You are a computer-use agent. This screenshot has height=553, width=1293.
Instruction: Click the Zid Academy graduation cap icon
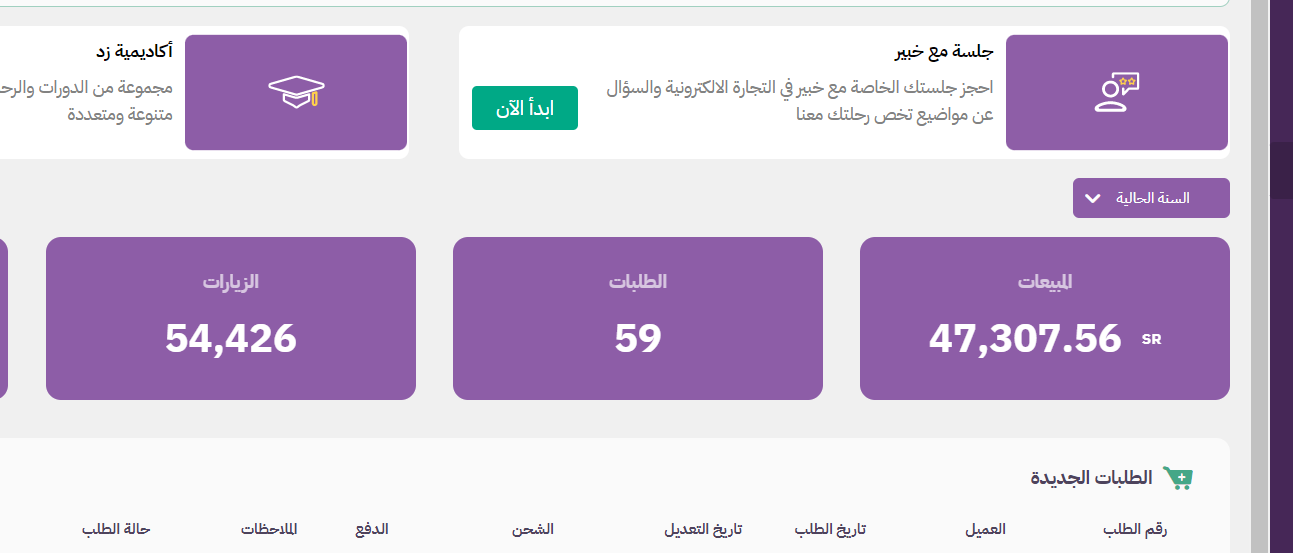[x=296, y=93]
